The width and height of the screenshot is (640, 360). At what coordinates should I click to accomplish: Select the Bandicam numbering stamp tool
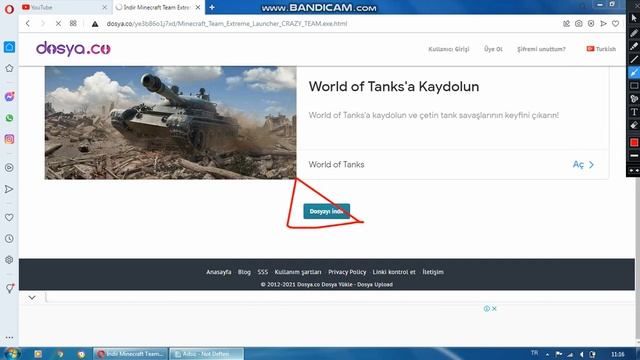tap(634, 99)
